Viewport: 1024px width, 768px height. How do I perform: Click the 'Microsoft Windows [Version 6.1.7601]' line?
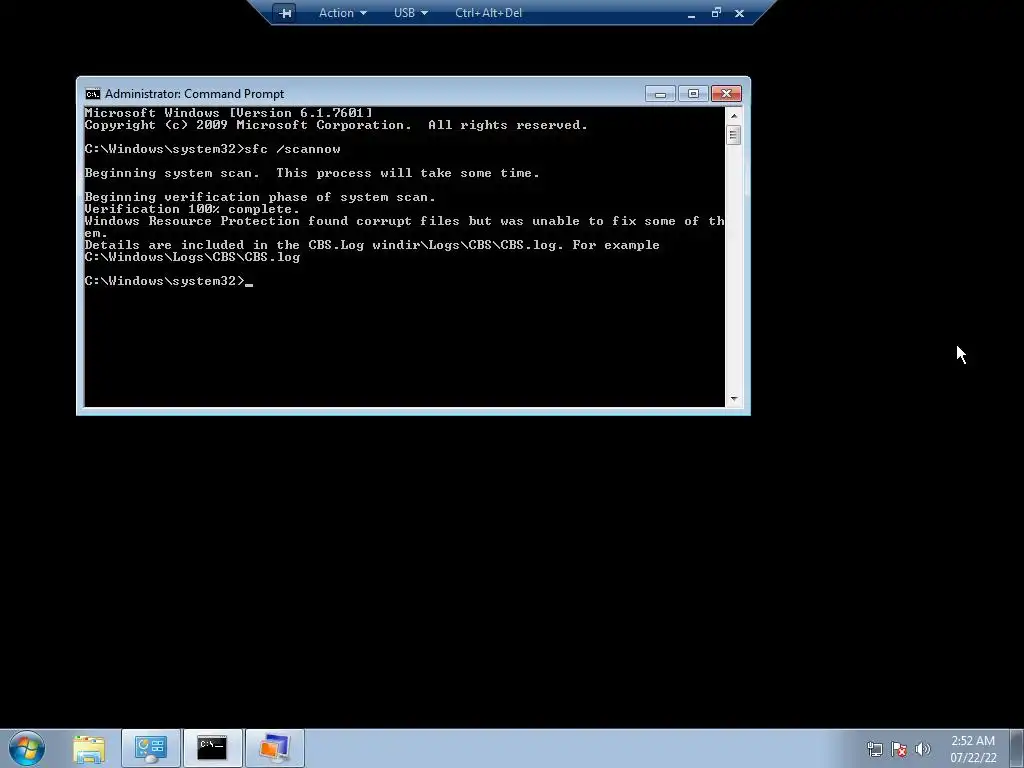[x=229, y=113]
